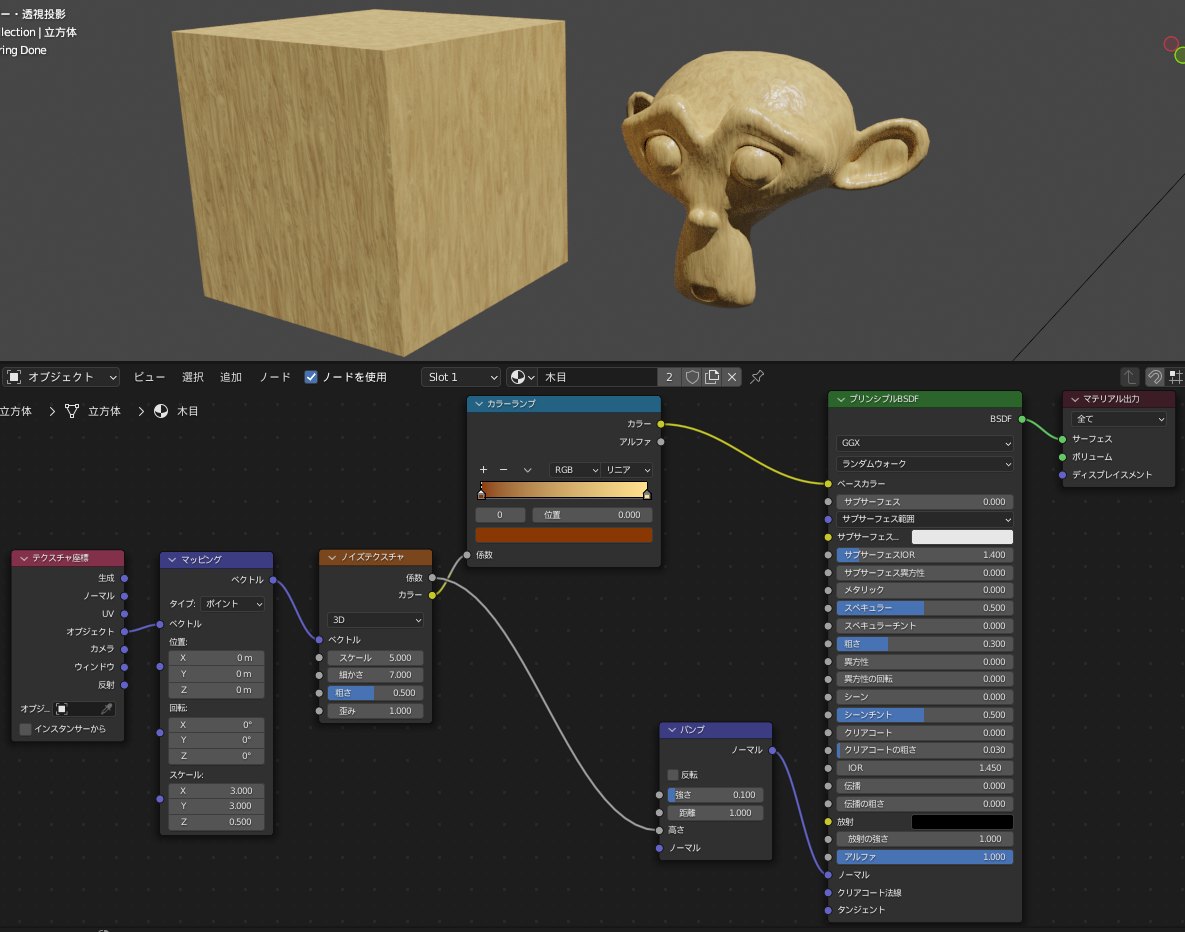The width and height of the screenshot is (1185, 932).
Task: Click the snapping magnet icon in header
Action: pos(1155,376)
